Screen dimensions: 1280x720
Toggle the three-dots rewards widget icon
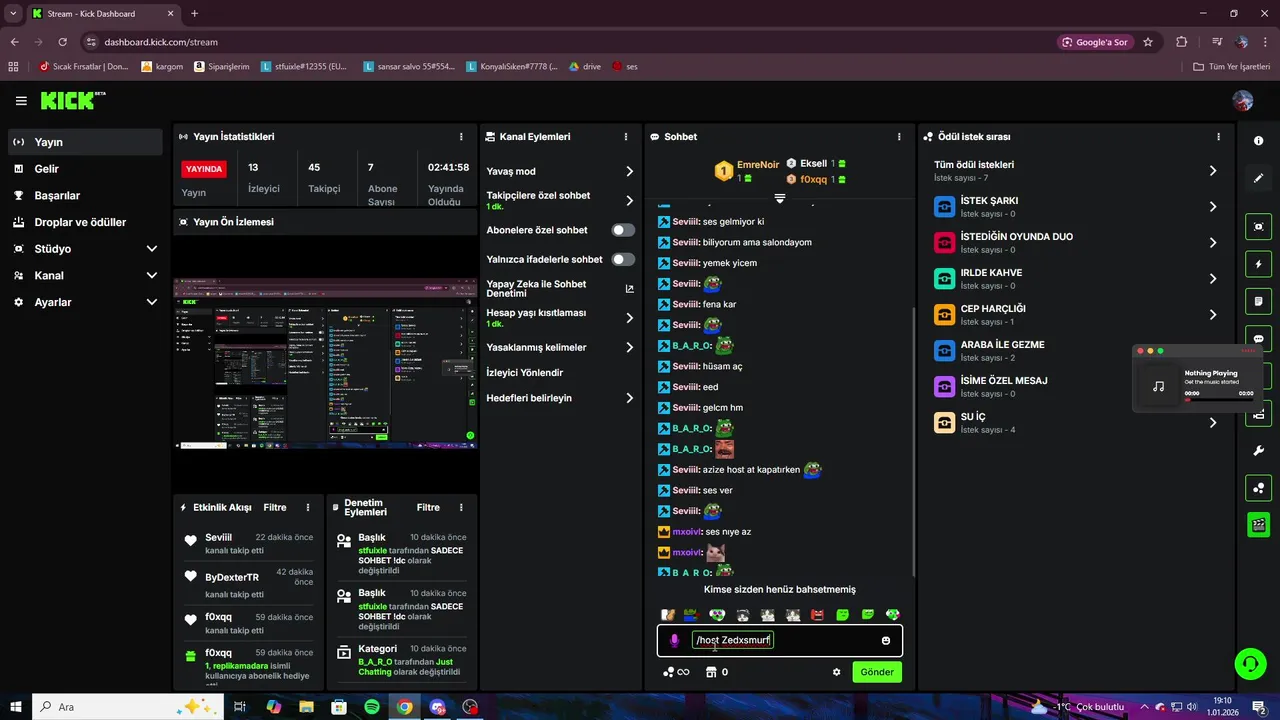pos(1259,488)
